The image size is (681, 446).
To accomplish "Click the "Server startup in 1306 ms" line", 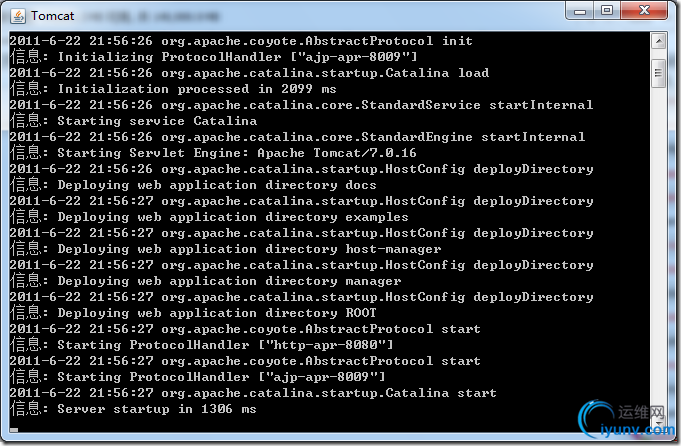I will click(x=133, y=409).
